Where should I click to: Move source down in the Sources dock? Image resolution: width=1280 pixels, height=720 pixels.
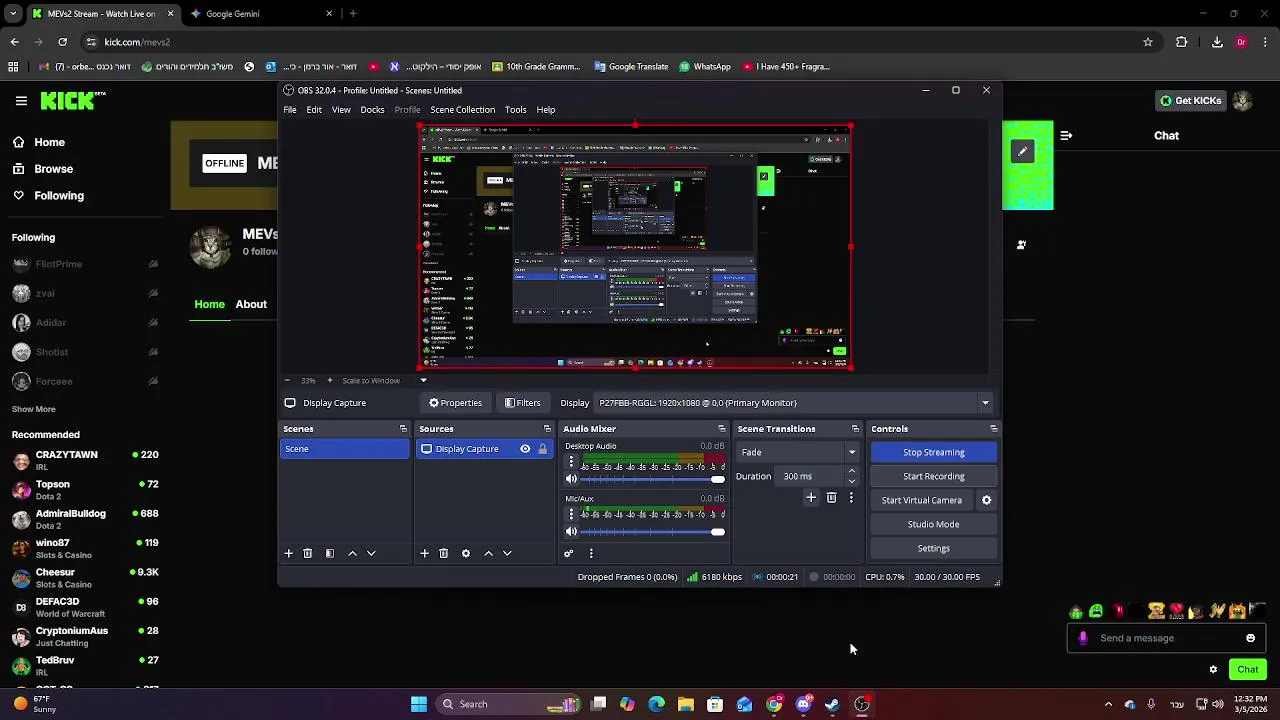point(507,553)
